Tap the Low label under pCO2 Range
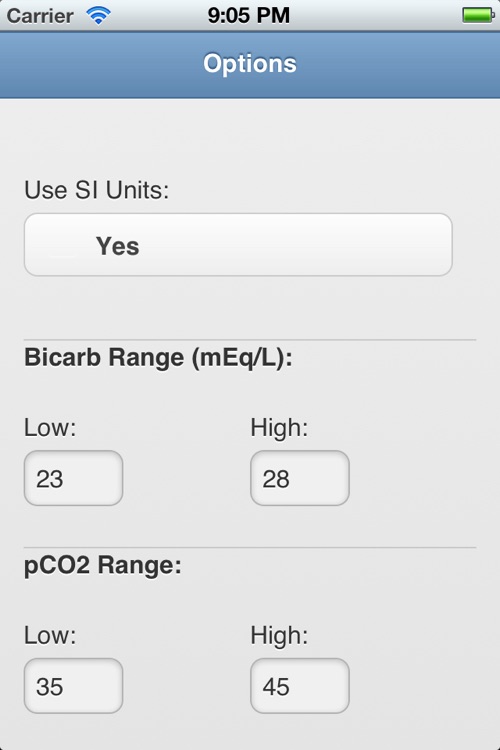This screenshot has width=500, height=750. (x=50, y=636)
